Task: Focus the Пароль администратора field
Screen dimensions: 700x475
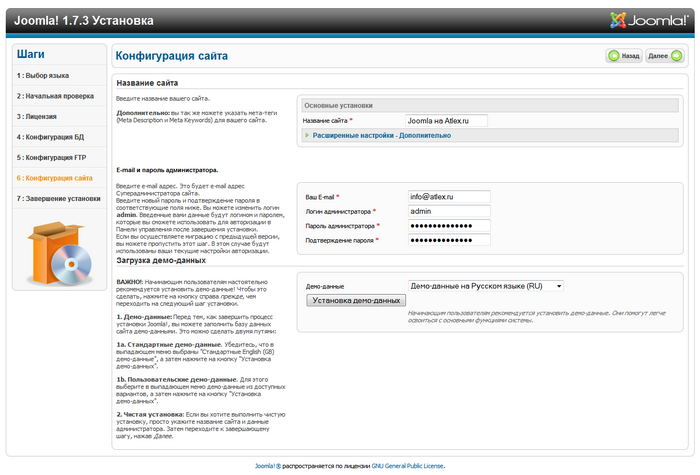Action: (449, 226)
